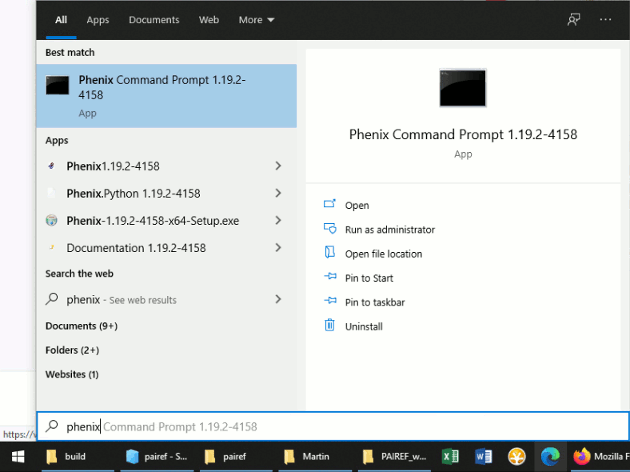This screenshot has width=630, height=472.
Task: Click the Phenix Command Prompt title in preview pane
Action: coord(463,134)
